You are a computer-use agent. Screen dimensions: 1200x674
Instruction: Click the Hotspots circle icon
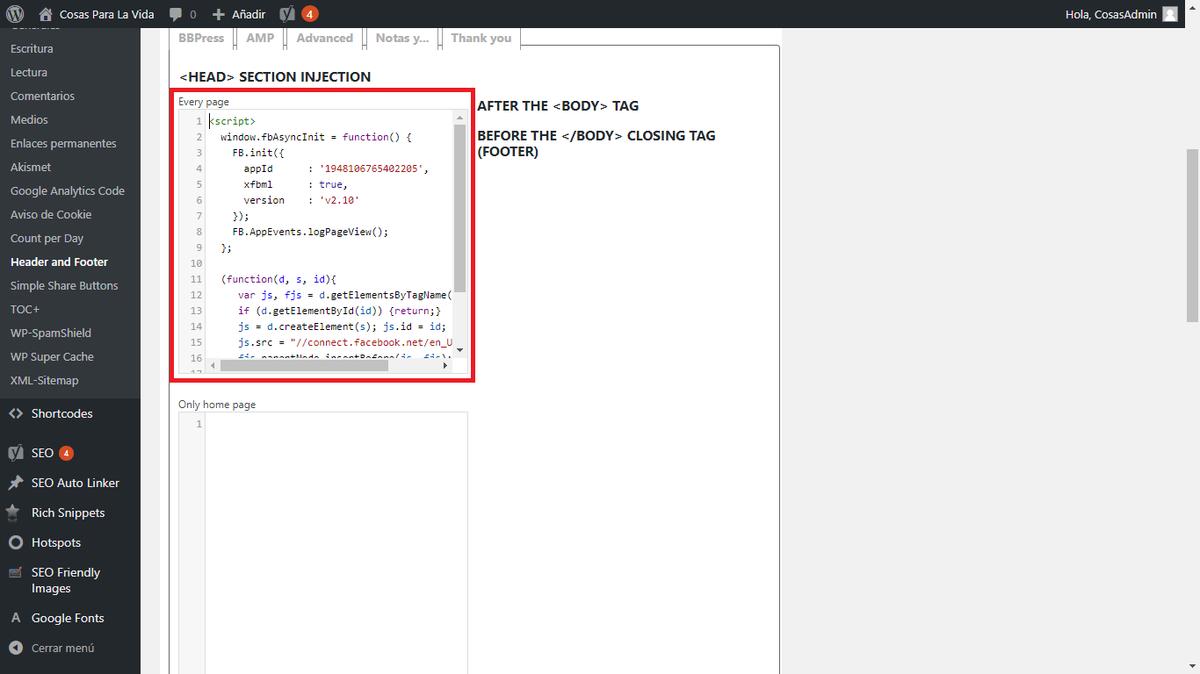pos(15,543)
